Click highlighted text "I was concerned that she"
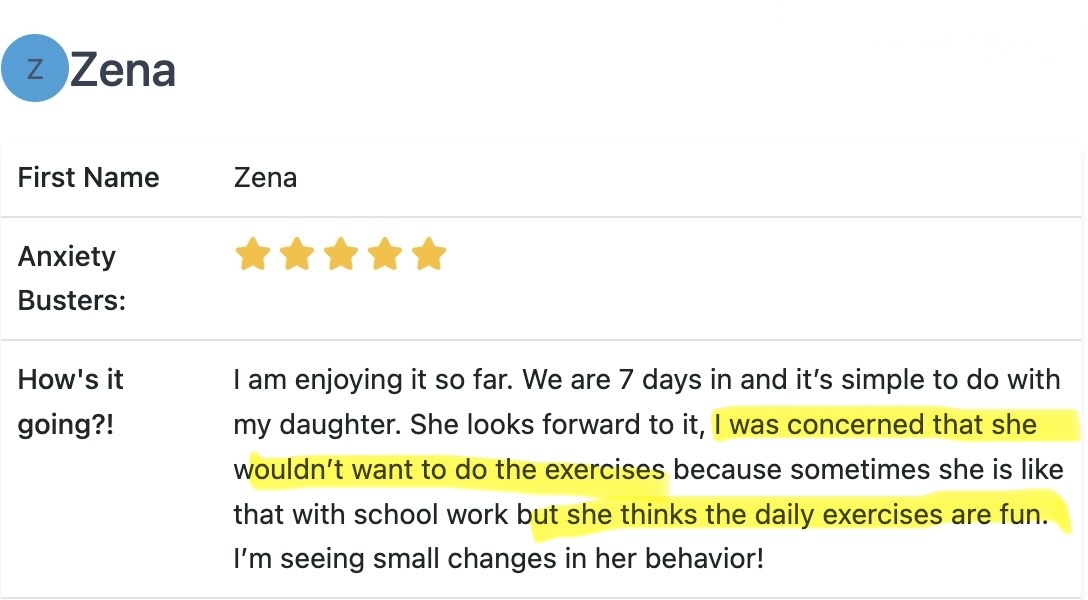This screenshot has height=600, width=1088. click(876, 425)
